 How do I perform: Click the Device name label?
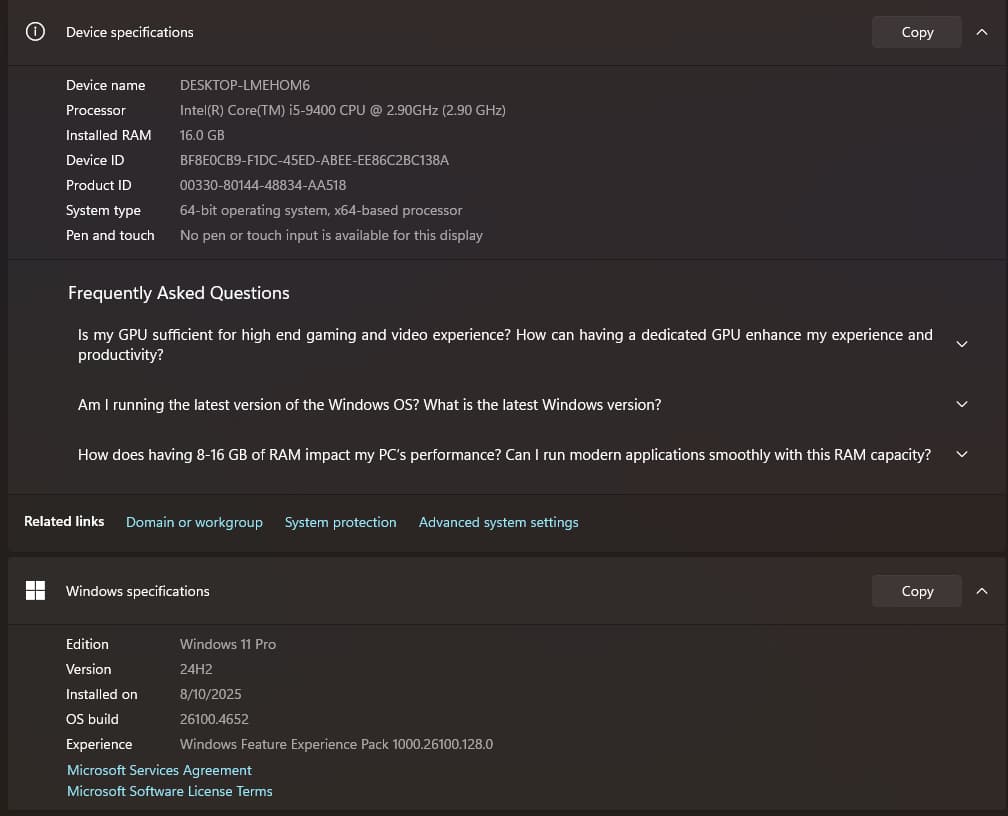coord(105,85)
